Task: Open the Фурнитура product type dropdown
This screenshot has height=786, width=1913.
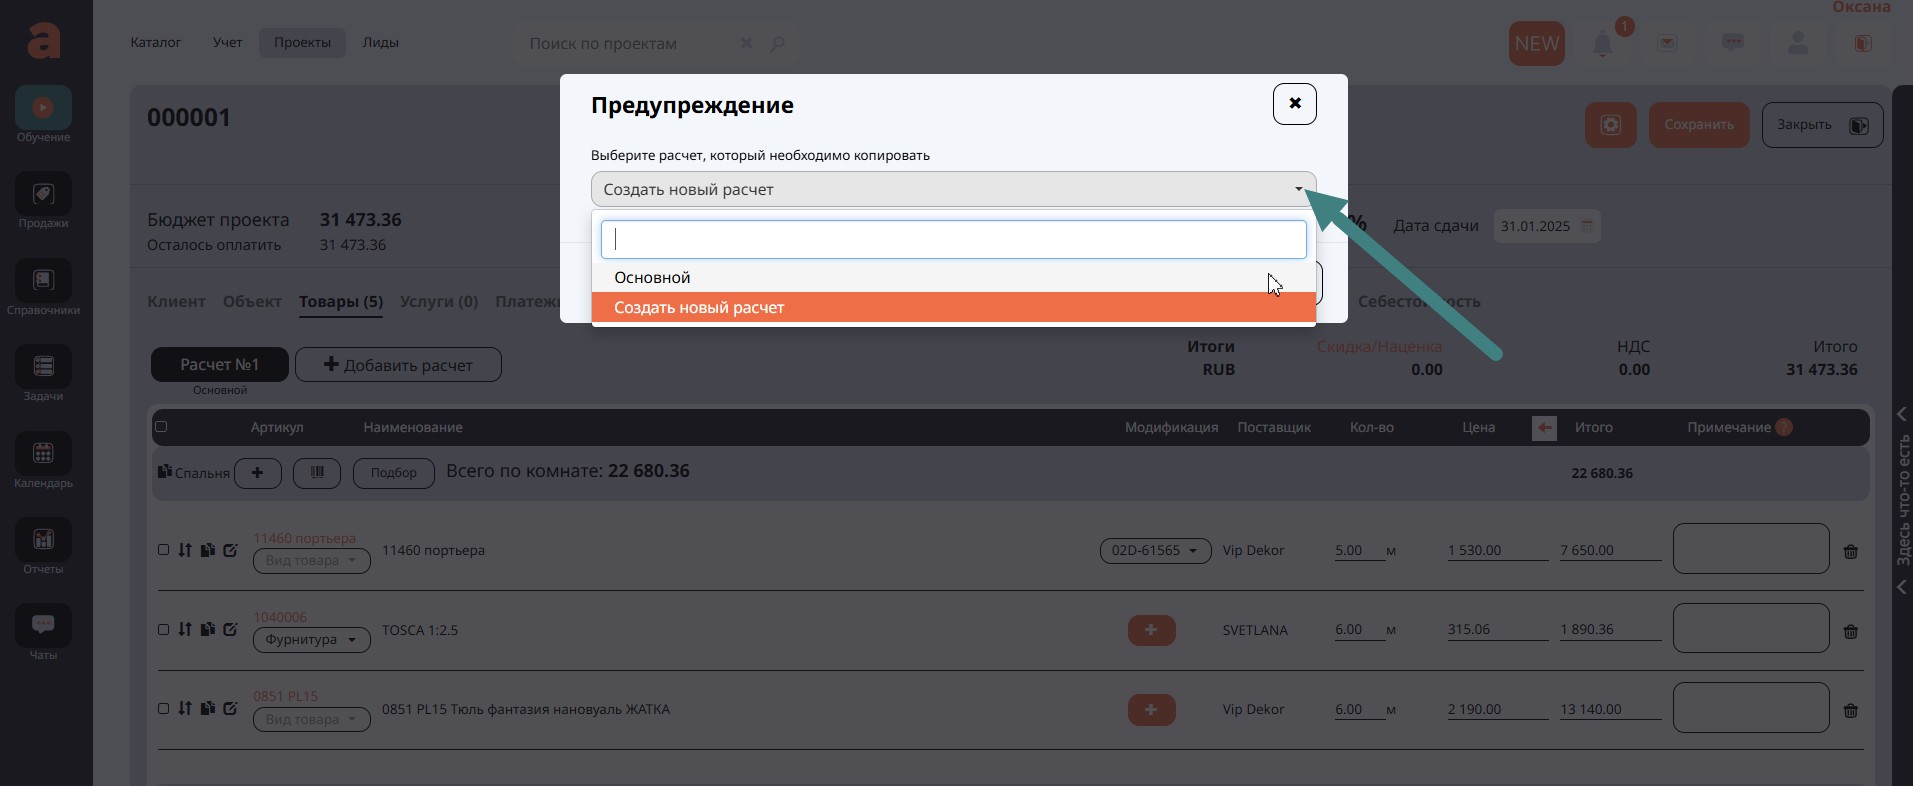Action: pos(311,640)
